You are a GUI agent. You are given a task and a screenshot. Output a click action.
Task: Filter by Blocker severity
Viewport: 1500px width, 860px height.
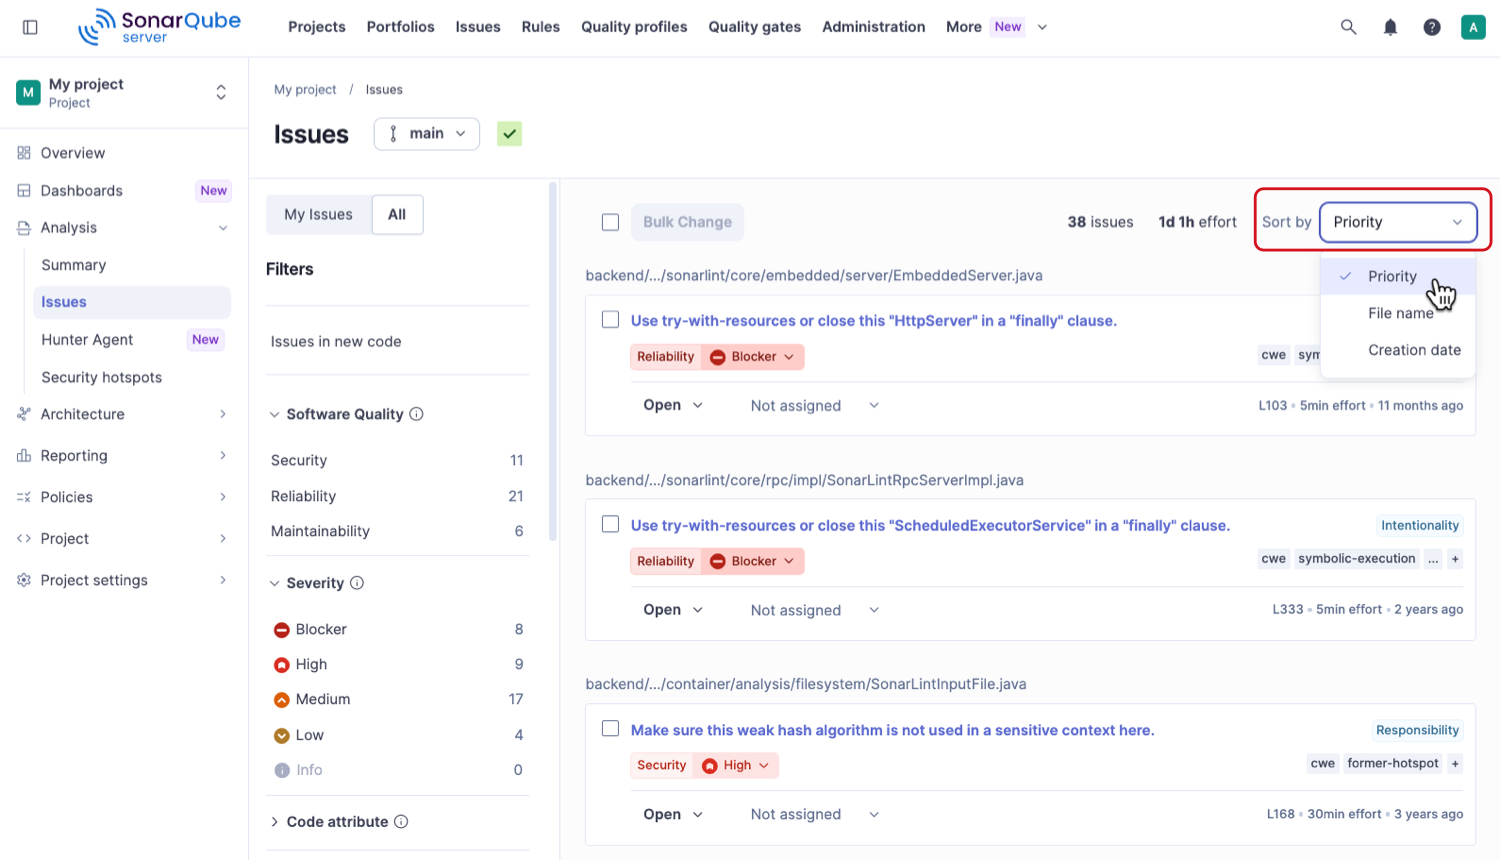pyautogui.click(x=397, y=629)
